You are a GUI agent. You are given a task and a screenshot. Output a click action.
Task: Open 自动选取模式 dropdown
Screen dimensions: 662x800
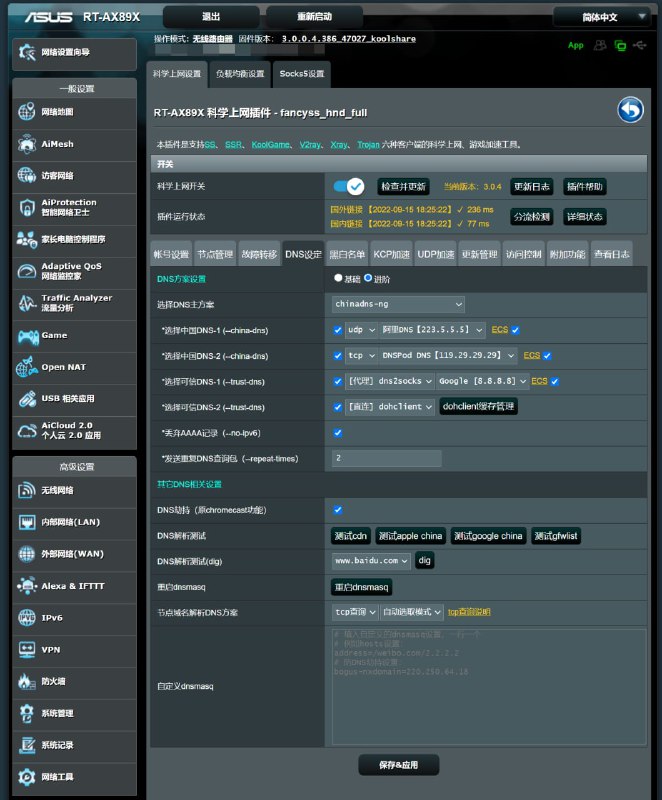412,612
